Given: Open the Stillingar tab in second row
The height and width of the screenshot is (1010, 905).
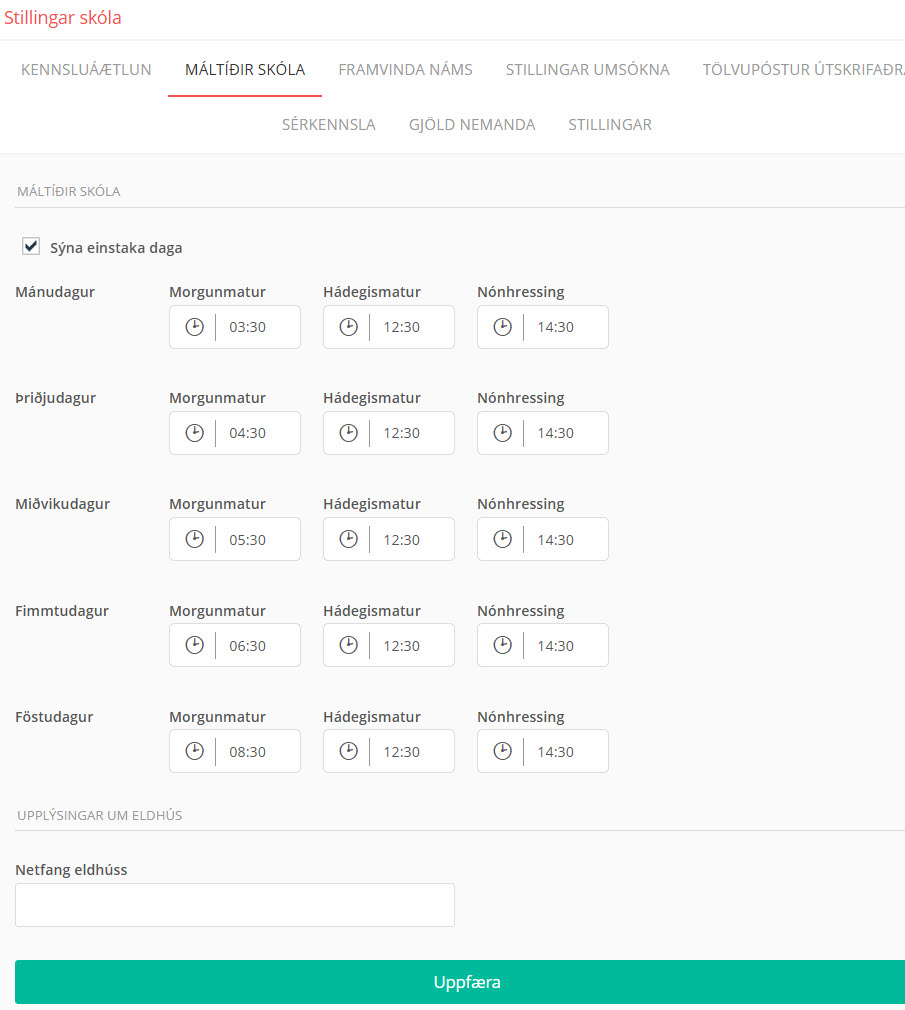Looking at the screenshot, I should pyautogui.click(x=609, y=124).
